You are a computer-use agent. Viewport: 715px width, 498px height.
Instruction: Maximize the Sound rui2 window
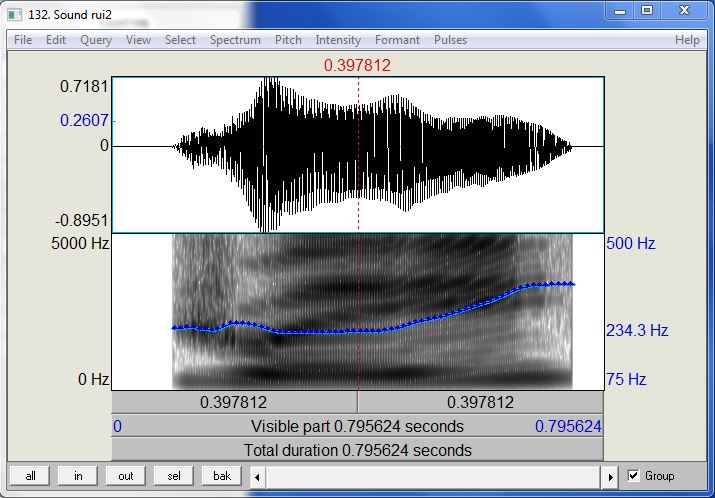click(647, 11)
